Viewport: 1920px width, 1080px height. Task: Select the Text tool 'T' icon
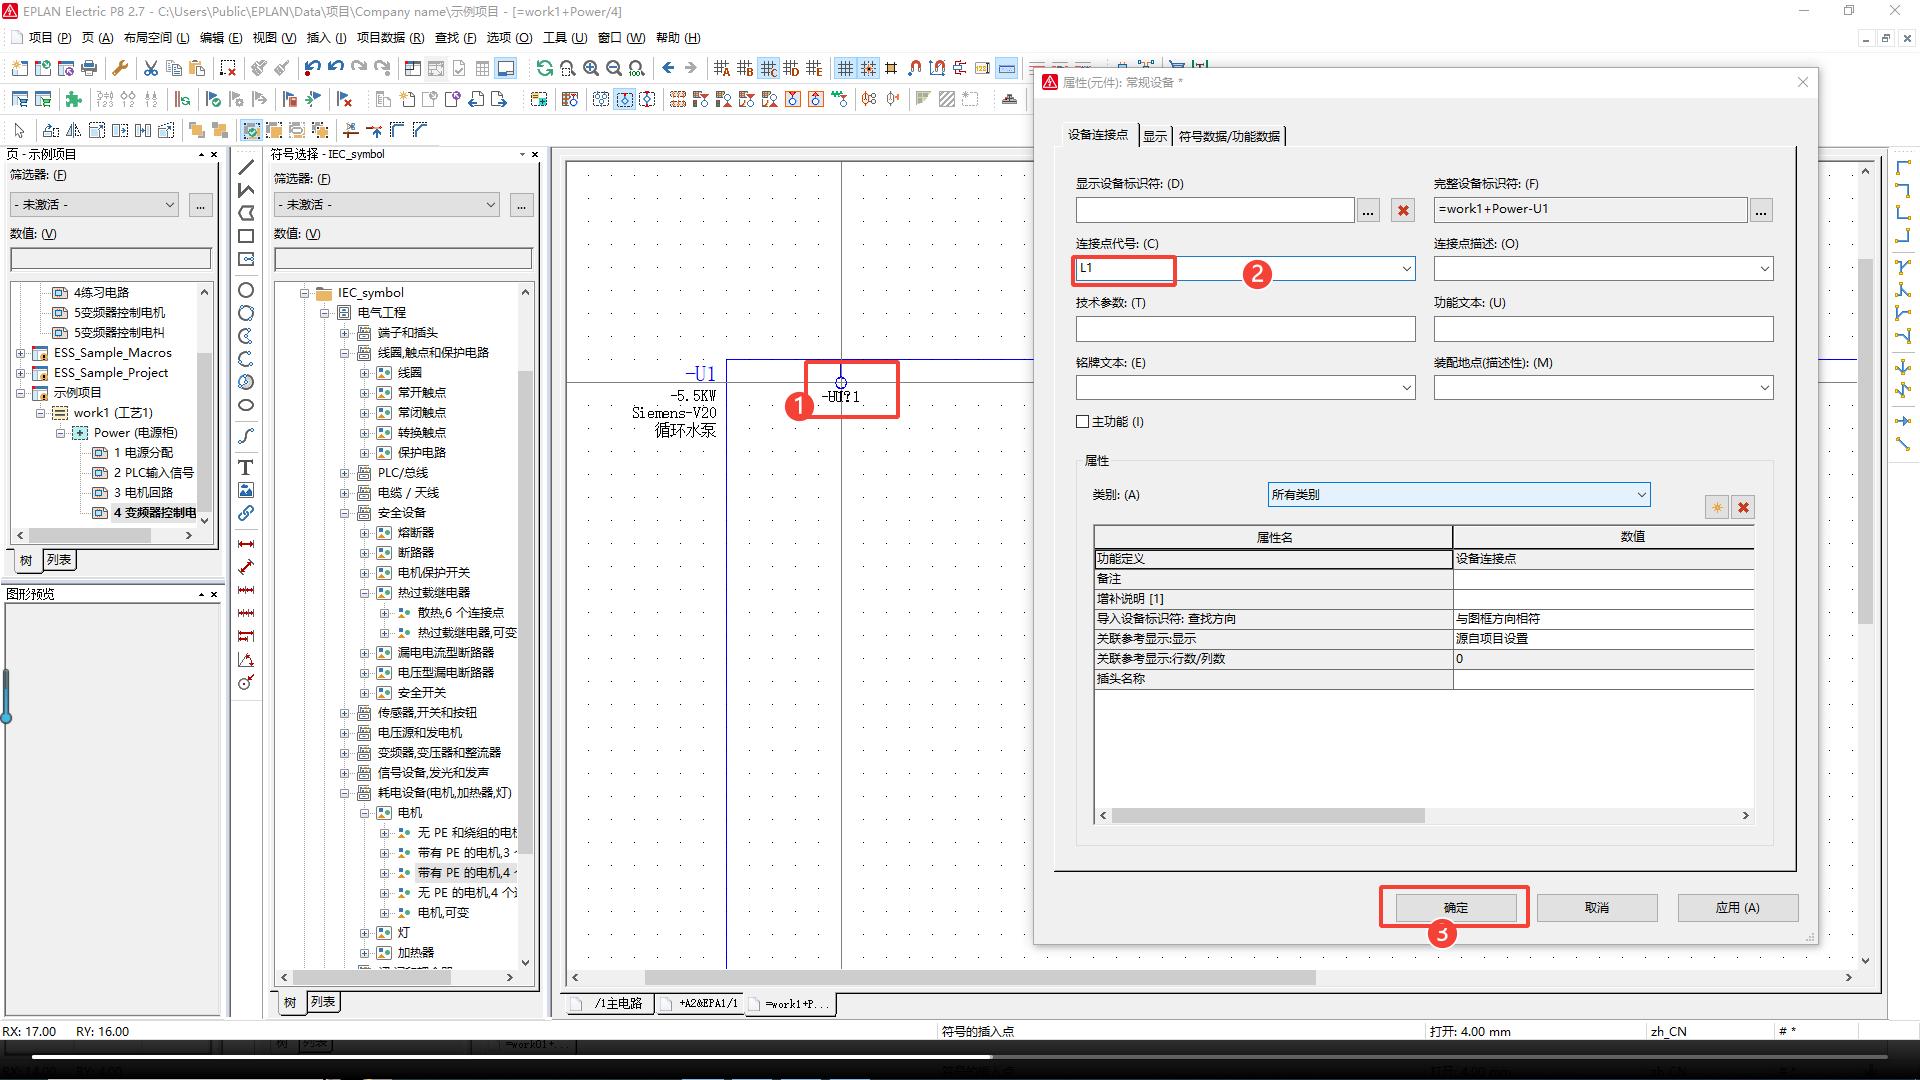pos(245,467)
